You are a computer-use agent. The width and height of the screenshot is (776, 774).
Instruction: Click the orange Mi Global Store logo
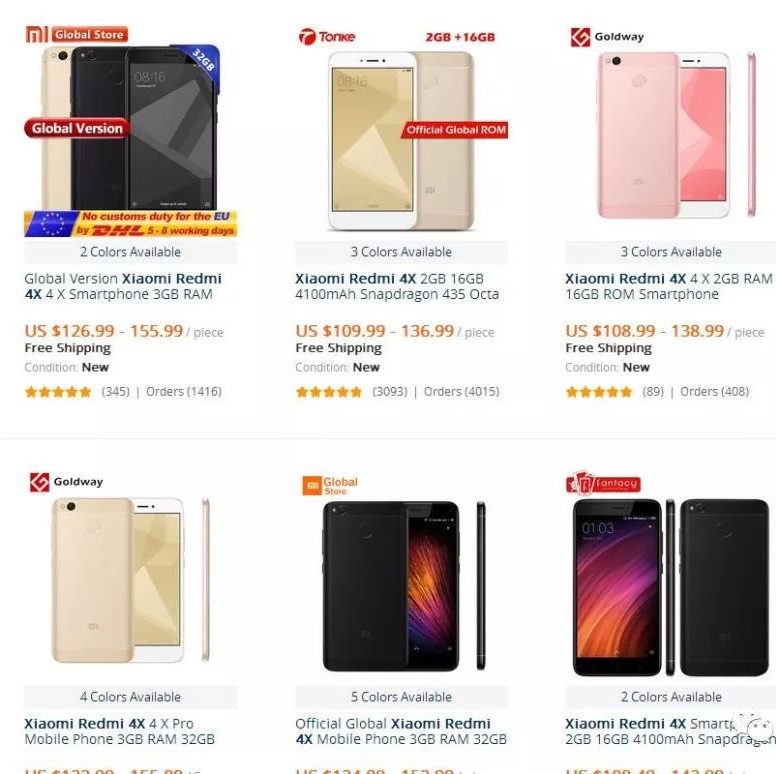(x=330, y=485)
